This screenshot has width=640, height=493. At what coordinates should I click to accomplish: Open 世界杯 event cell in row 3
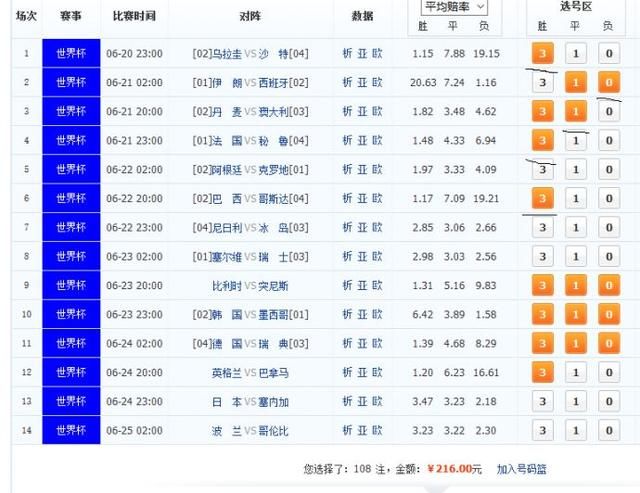coord(71,111)
